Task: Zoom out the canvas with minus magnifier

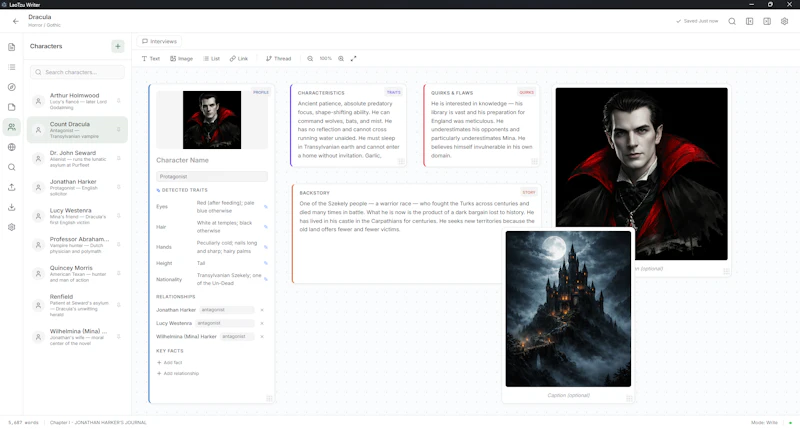Action: [x=310, y=59]
